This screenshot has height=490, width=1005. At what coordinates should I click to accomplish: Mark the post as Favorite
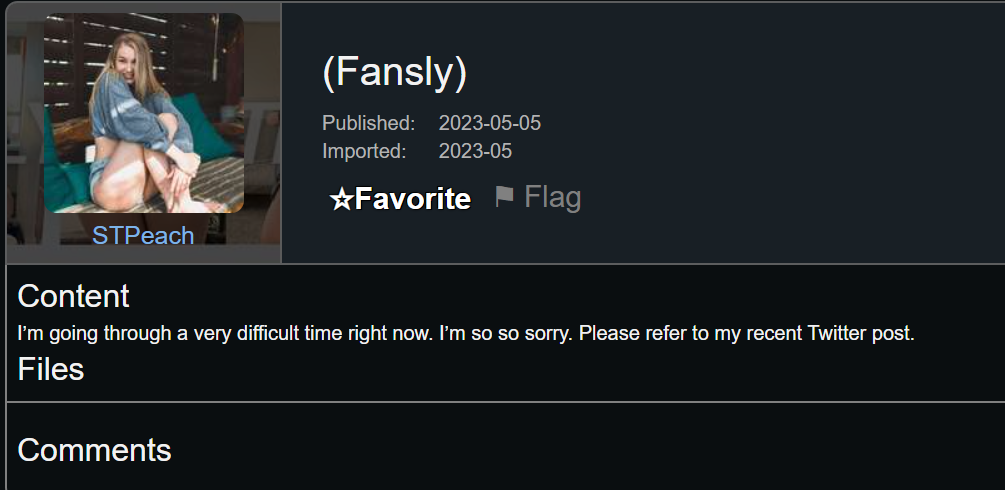tap(401, 199)
